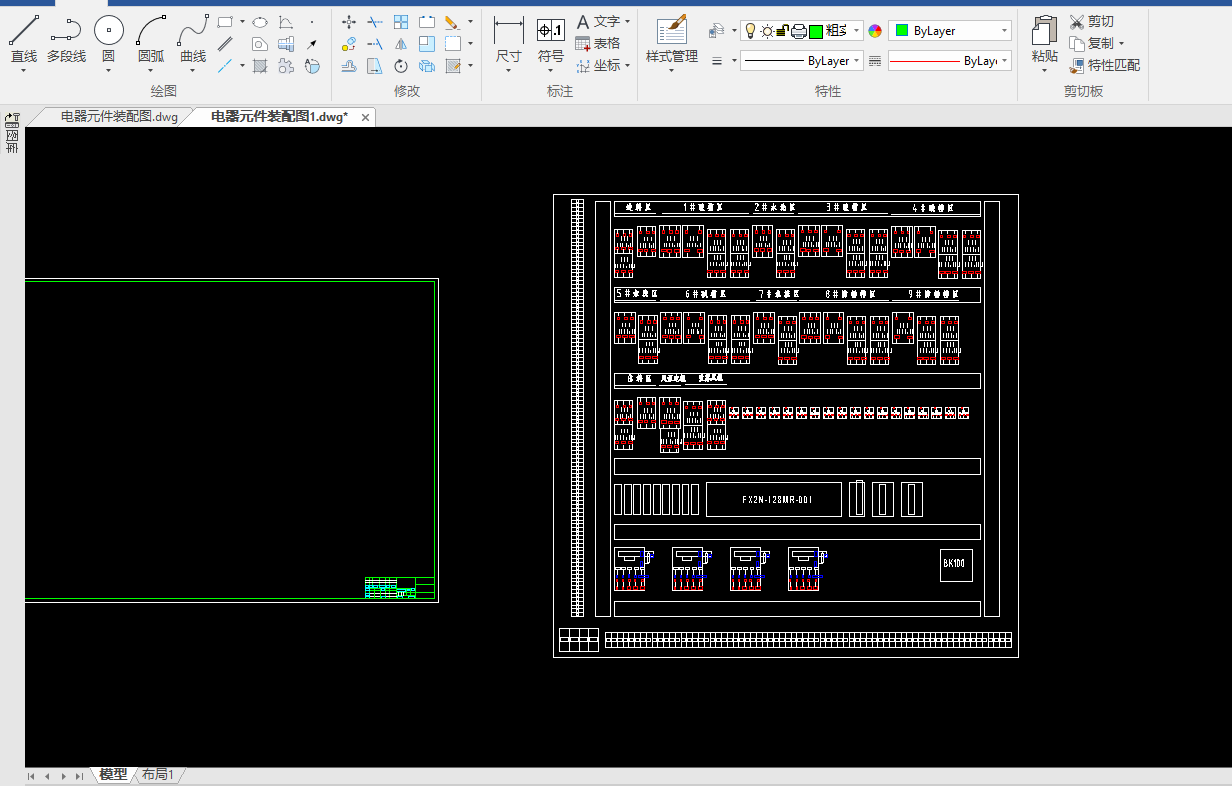
Task: Expand the 文字 text dropdown
Action: click(627, 21)
